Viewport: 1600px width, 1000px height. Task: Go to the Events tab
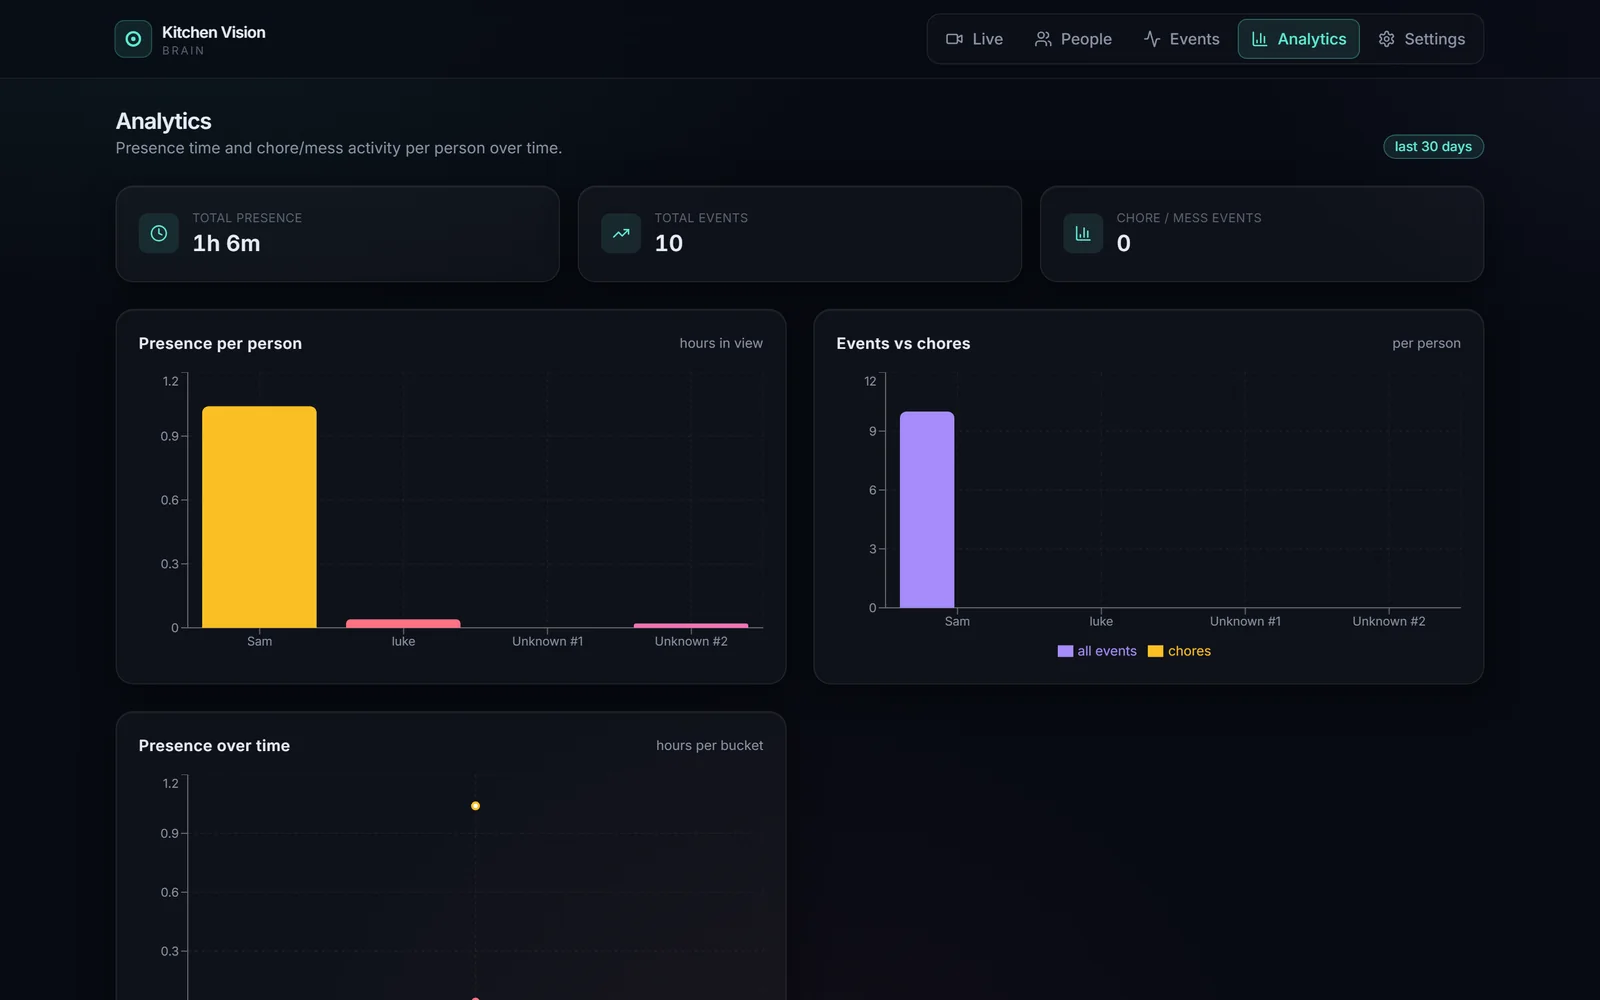(1181, 39)
